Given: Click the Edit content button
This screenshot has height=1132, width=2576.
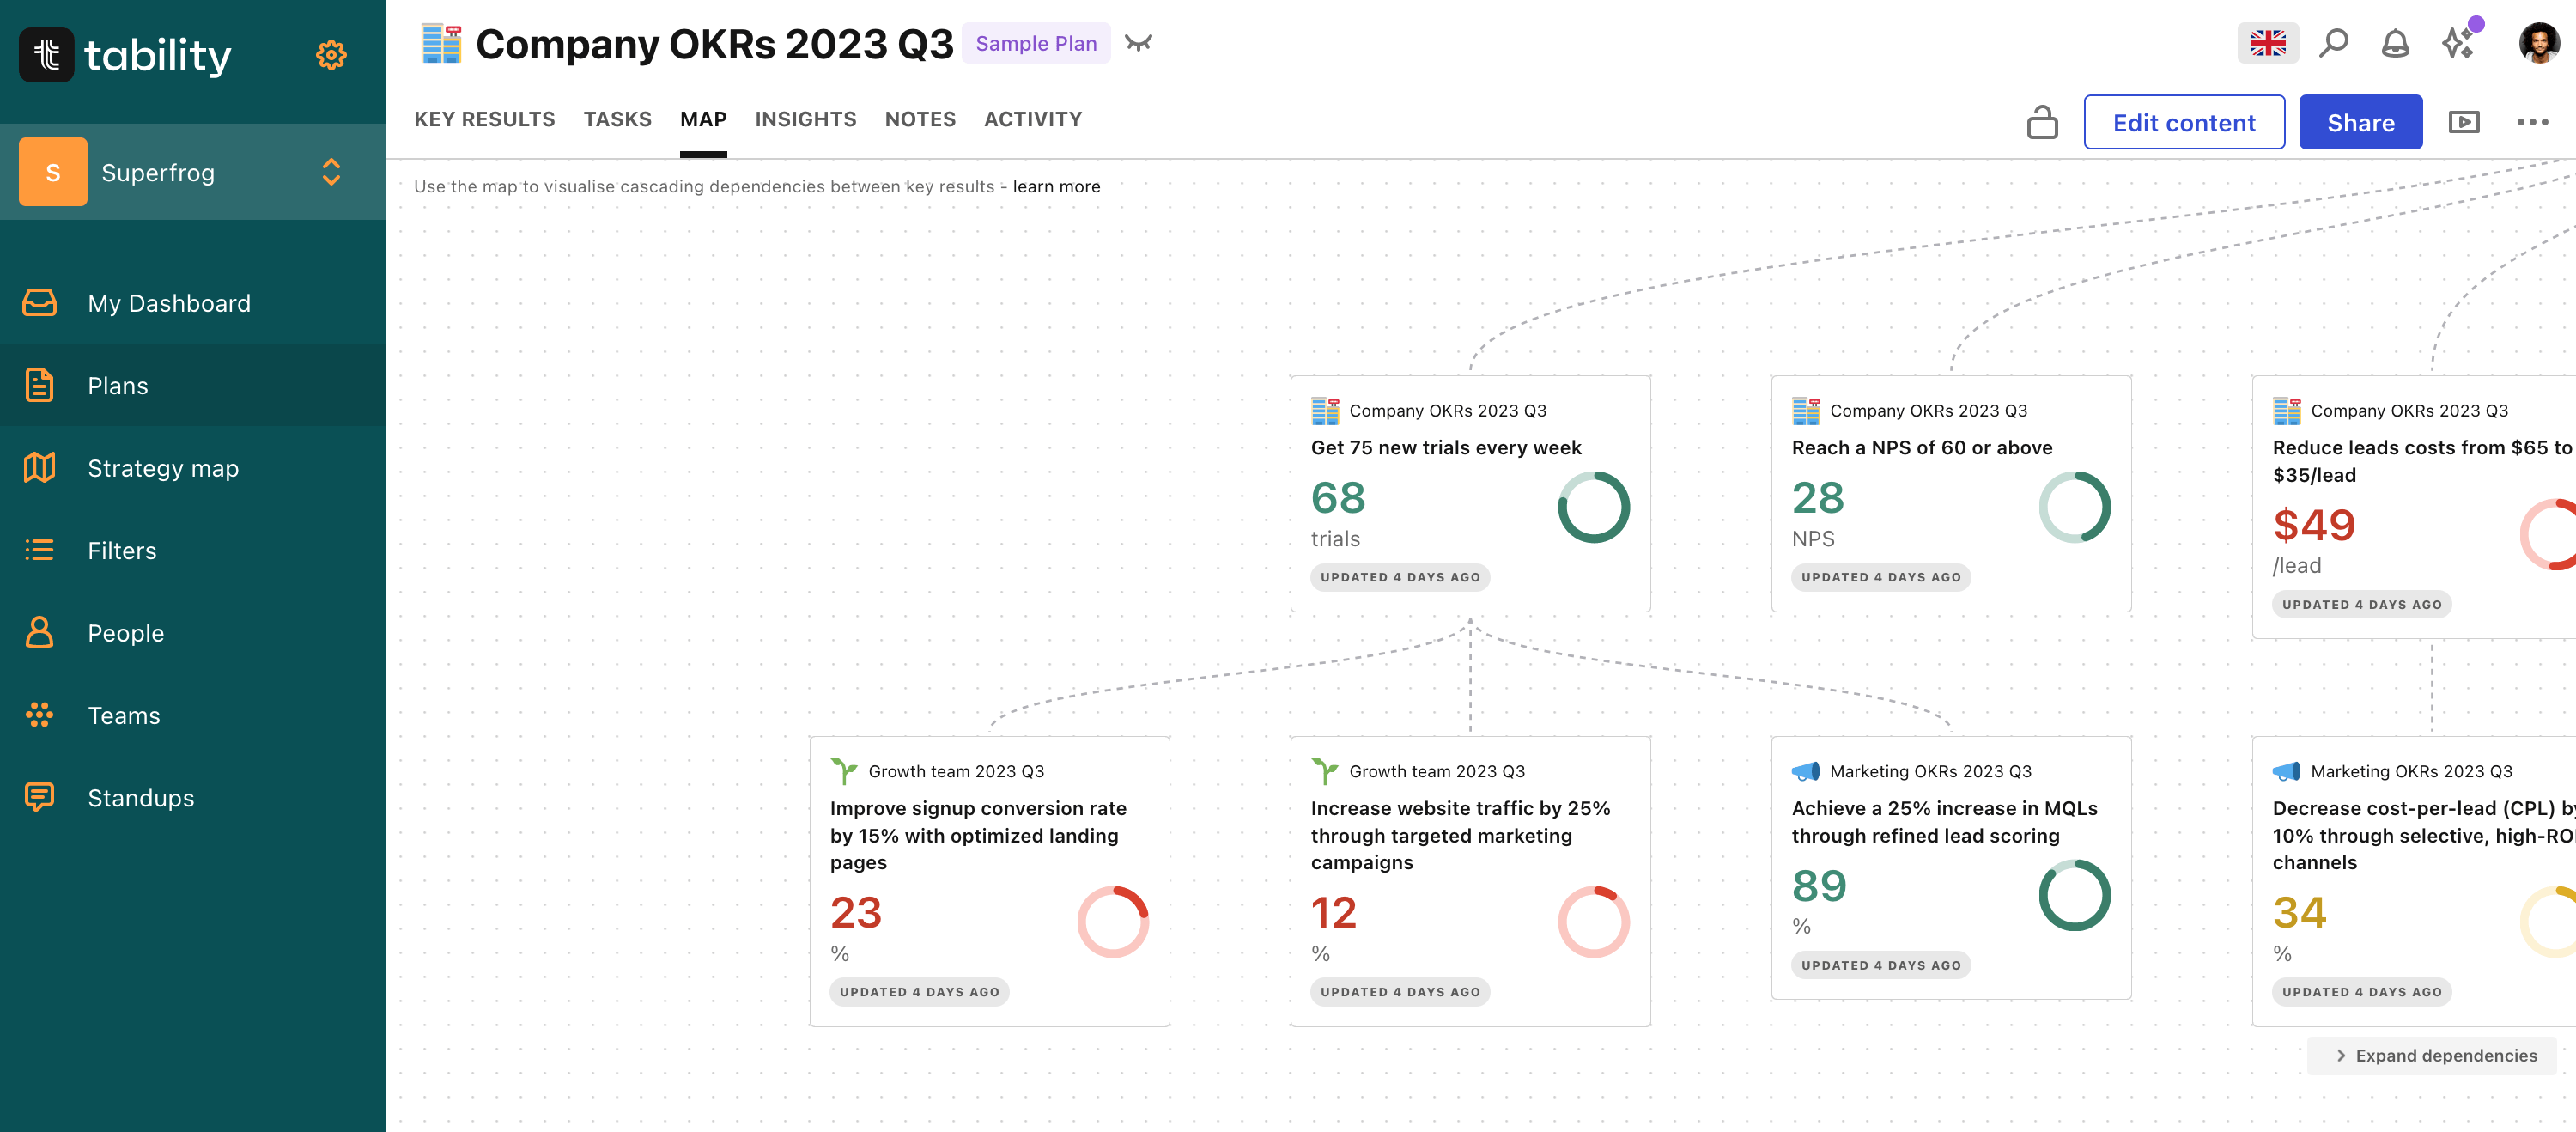Looking at the screenshot, I should point(2184,122).
